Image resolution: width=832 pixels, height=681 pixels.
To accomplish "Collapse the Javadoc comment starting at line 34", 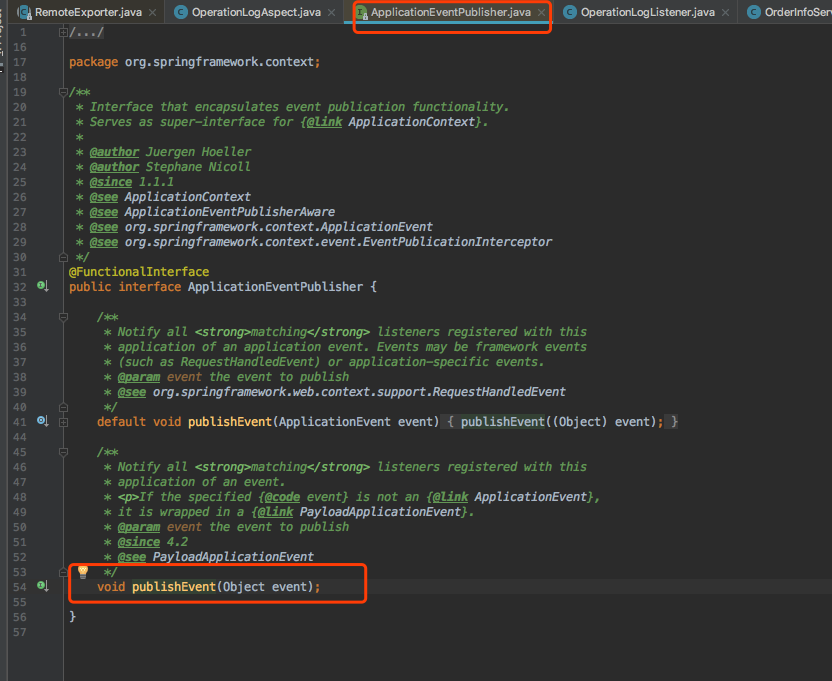I will click(x=93, y=317).
